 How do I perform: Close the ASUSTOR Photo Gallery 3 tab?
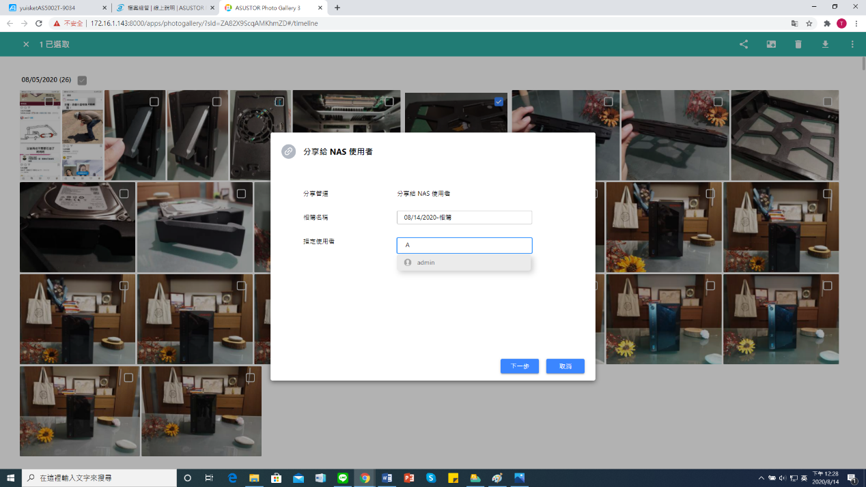[x=320, y=8]
